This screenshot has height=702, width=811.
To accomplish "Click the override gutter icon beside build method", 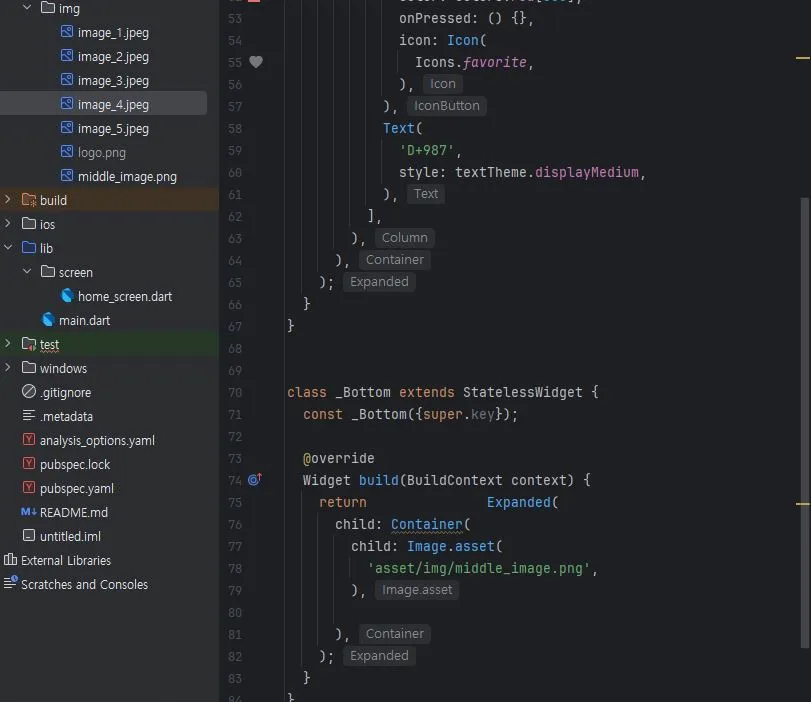I will [254, 480].
